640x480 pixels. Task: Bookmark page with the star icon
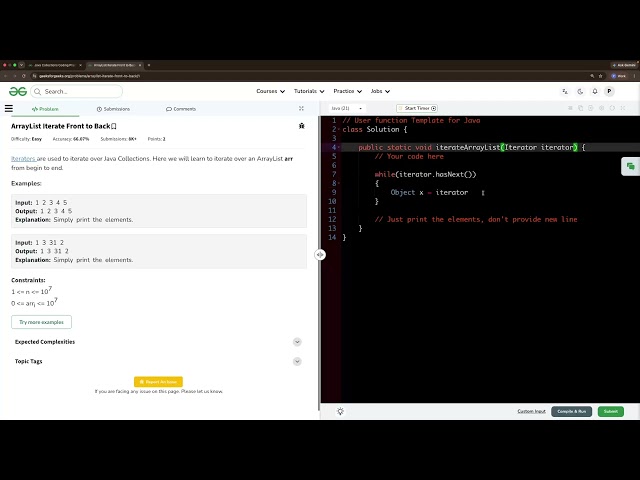600,76
